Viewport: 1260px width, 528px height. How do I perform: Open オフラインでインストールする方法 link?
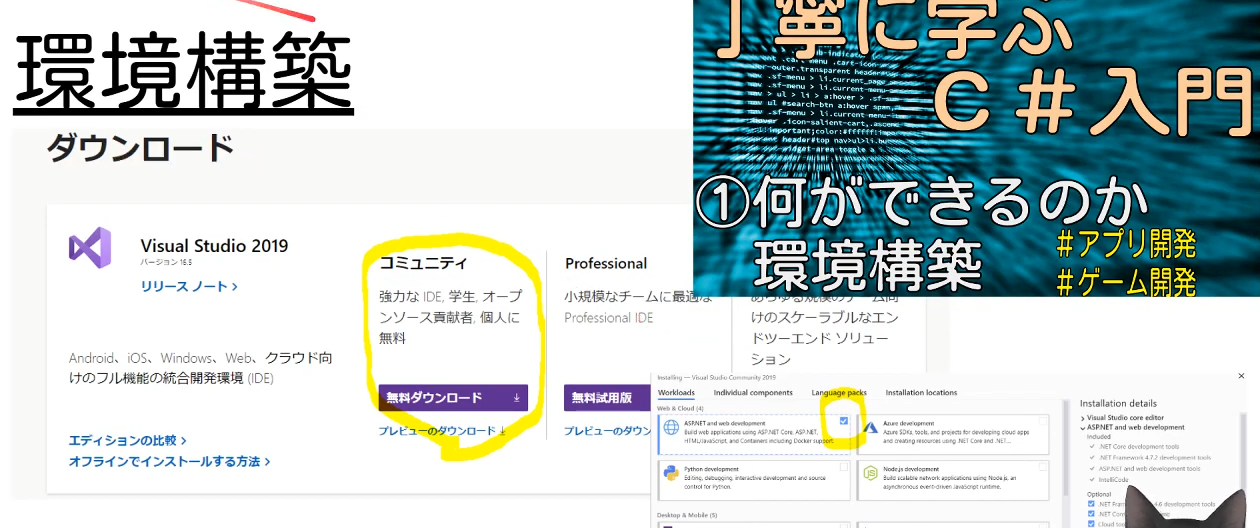169,461
